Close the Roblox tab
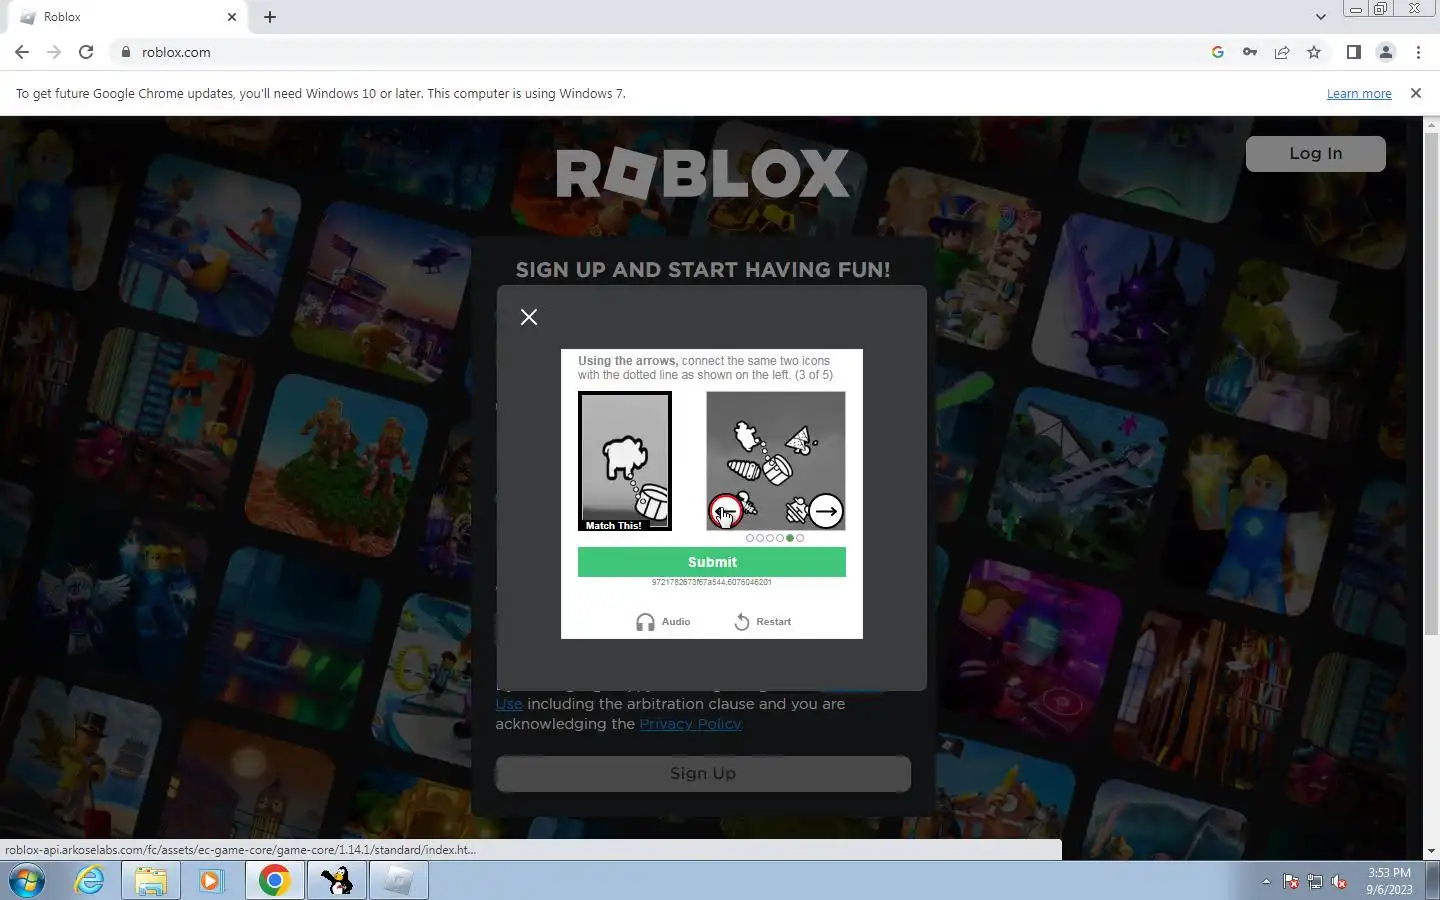The height and width of the screenshot is (900, 1440). tap(232, 17)
